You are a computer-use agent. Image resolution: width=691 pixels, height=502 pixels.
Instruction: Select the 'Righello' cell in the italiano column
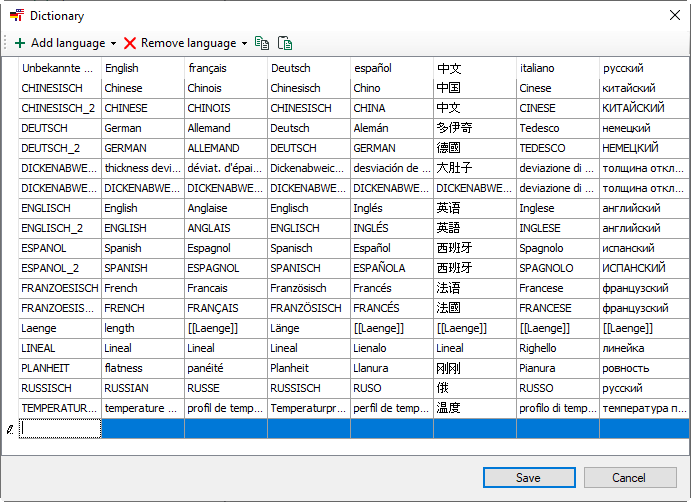(x=557, y=348)
